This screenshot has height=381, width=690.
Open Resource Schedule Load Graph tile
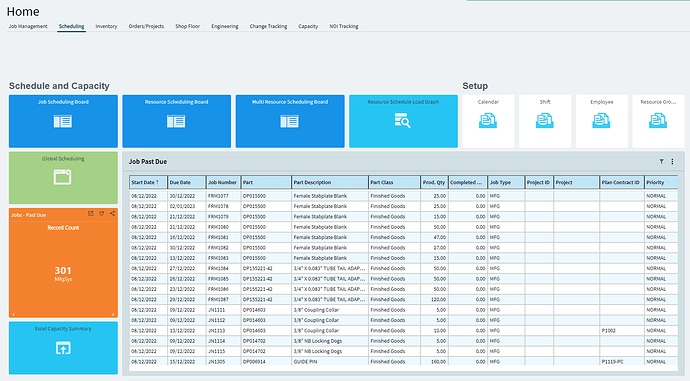(403, 121)
